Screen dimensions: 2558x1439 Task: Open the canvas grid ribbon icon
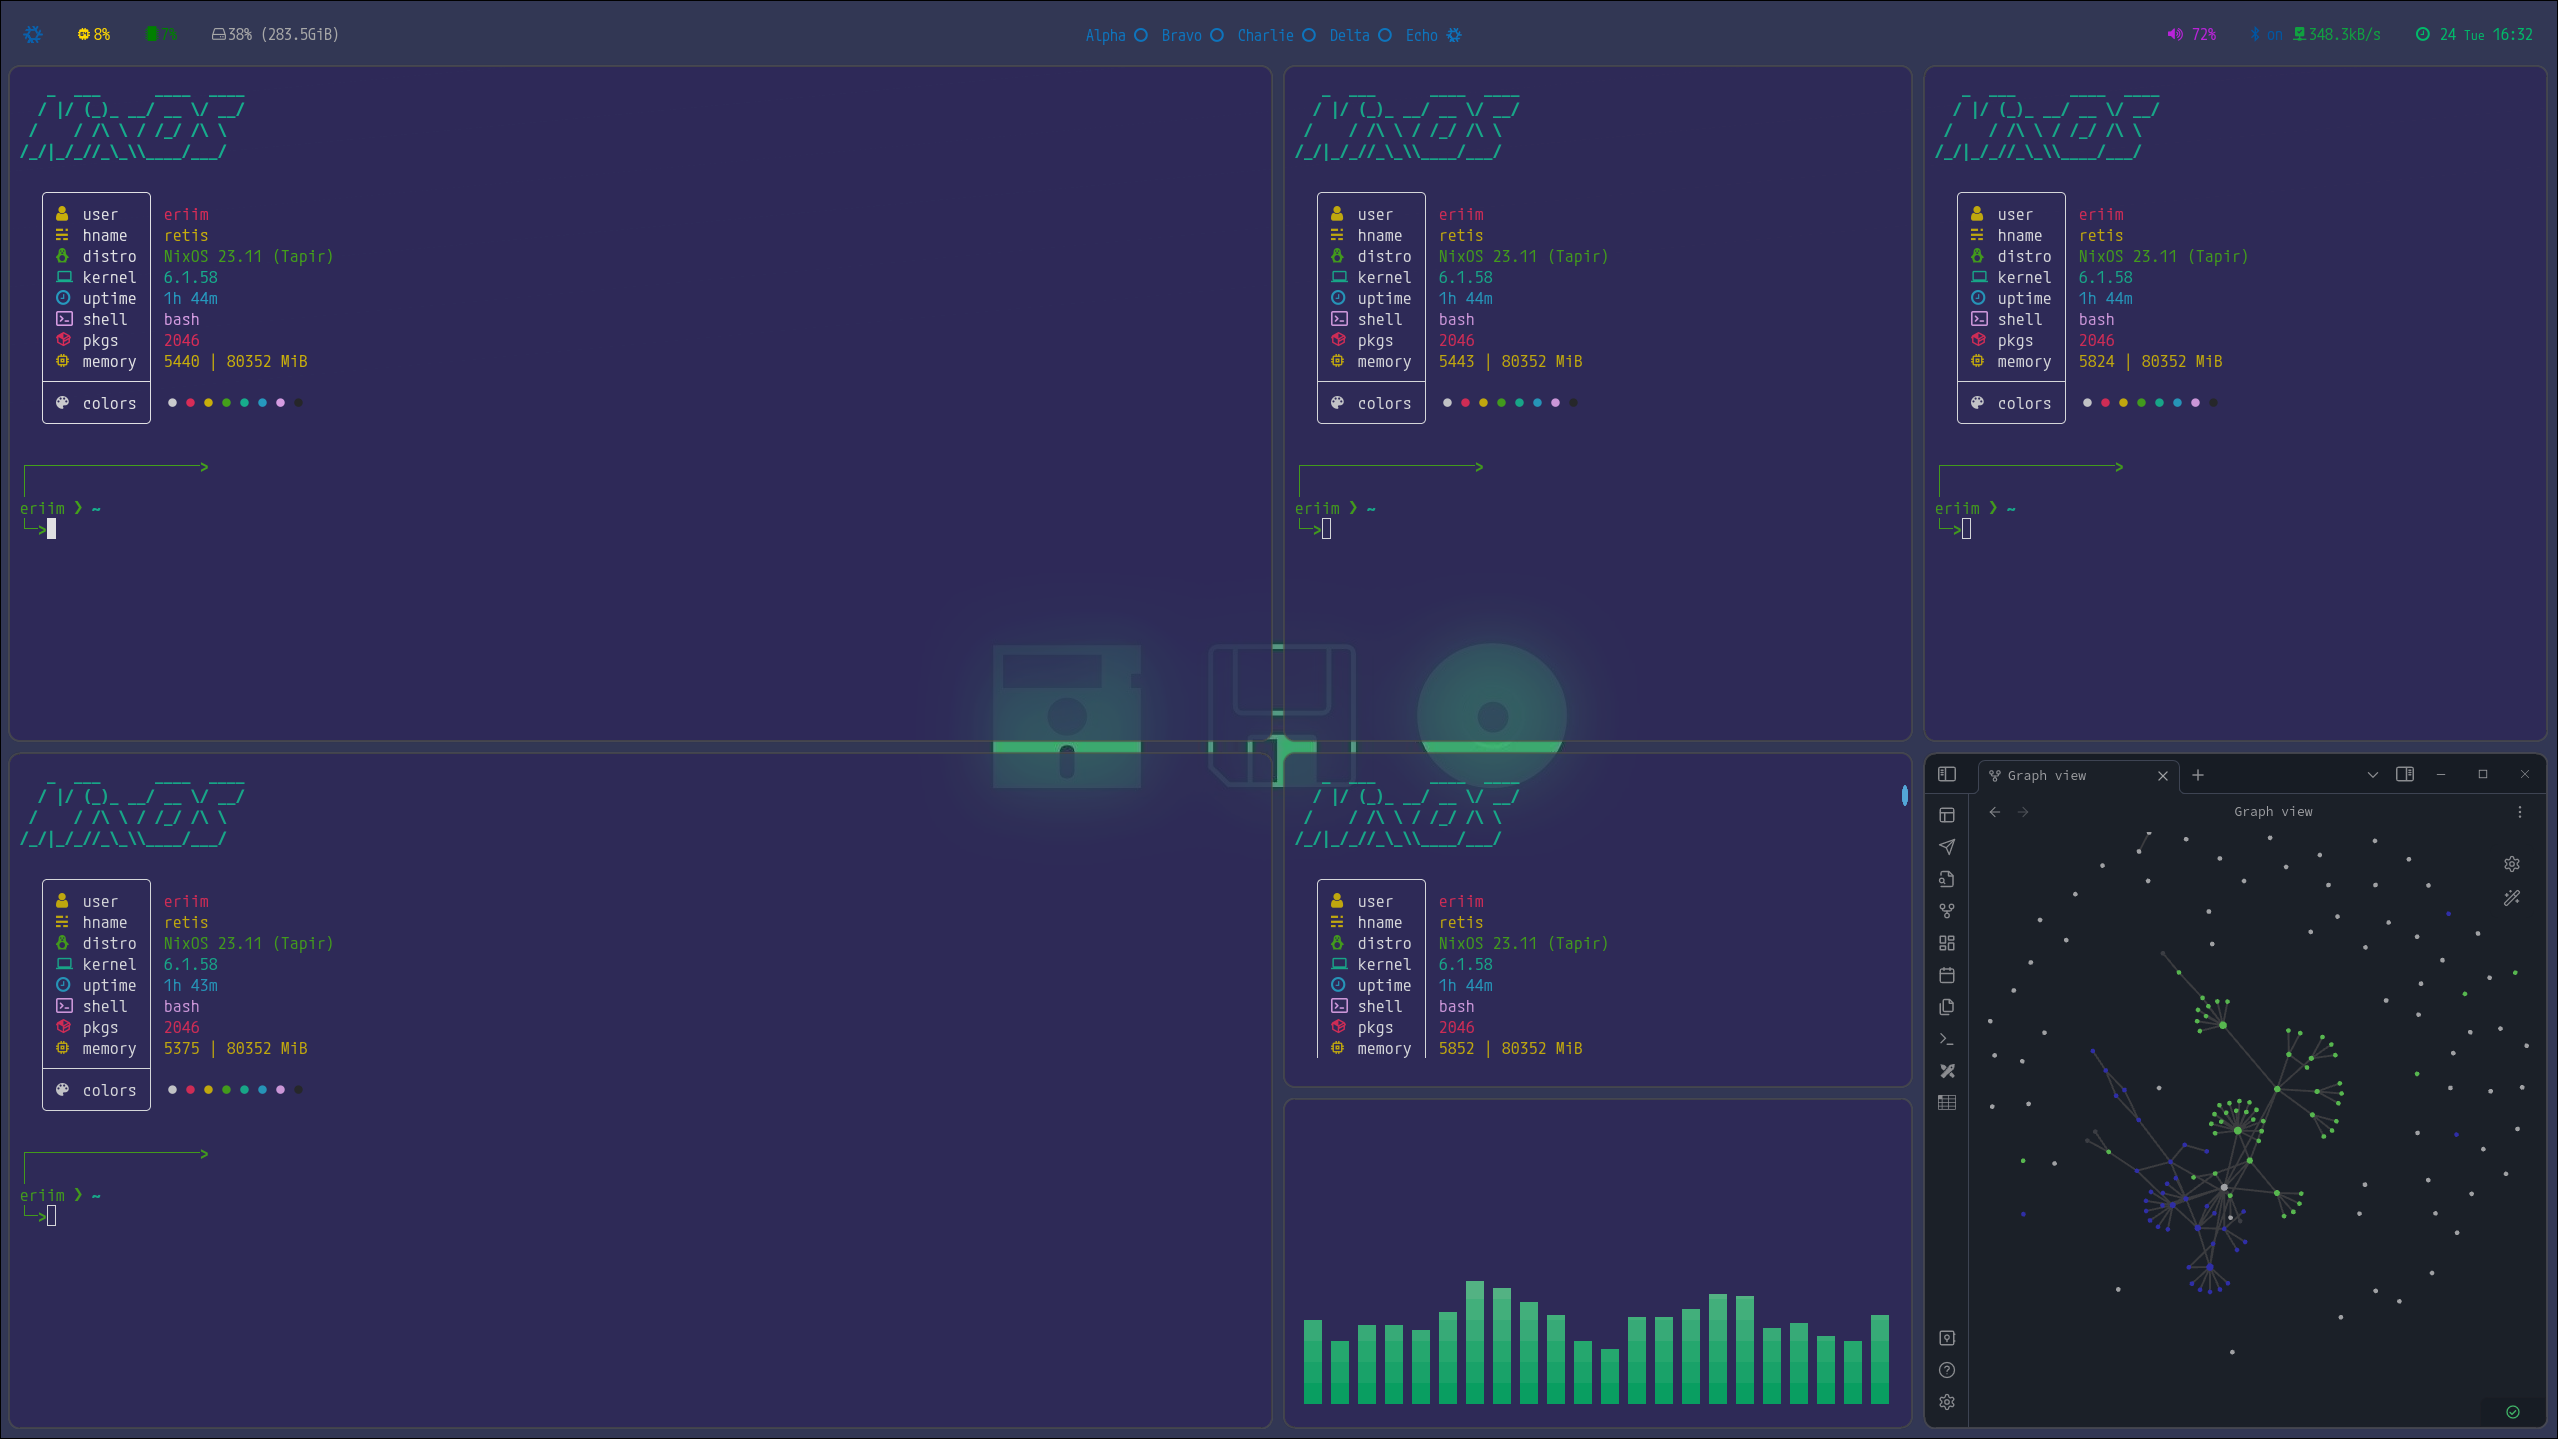pos(1946,943)
